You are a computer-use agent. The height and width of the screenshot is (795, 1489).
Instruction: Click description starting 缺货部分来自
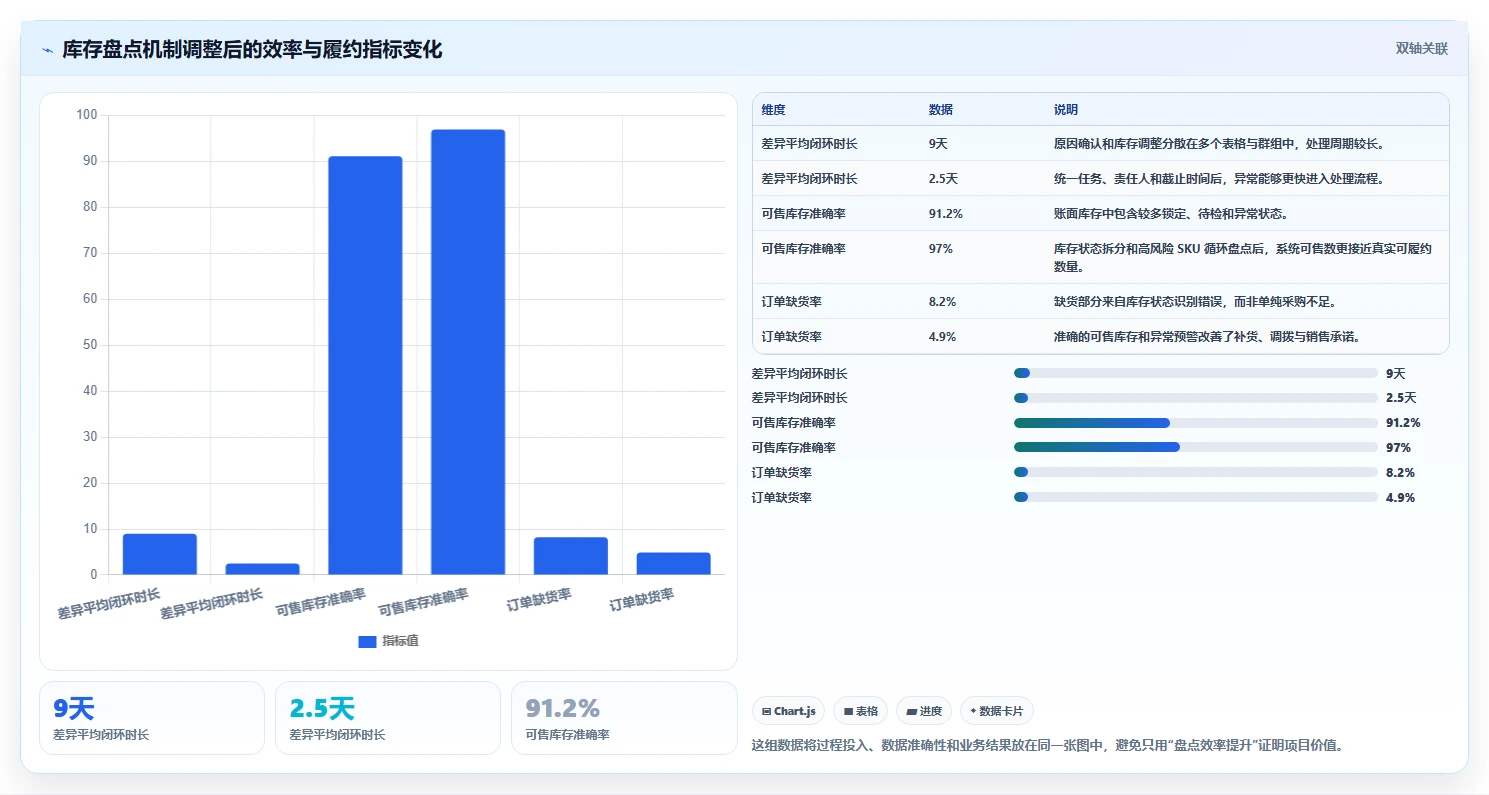click(x=1195, y=301)
